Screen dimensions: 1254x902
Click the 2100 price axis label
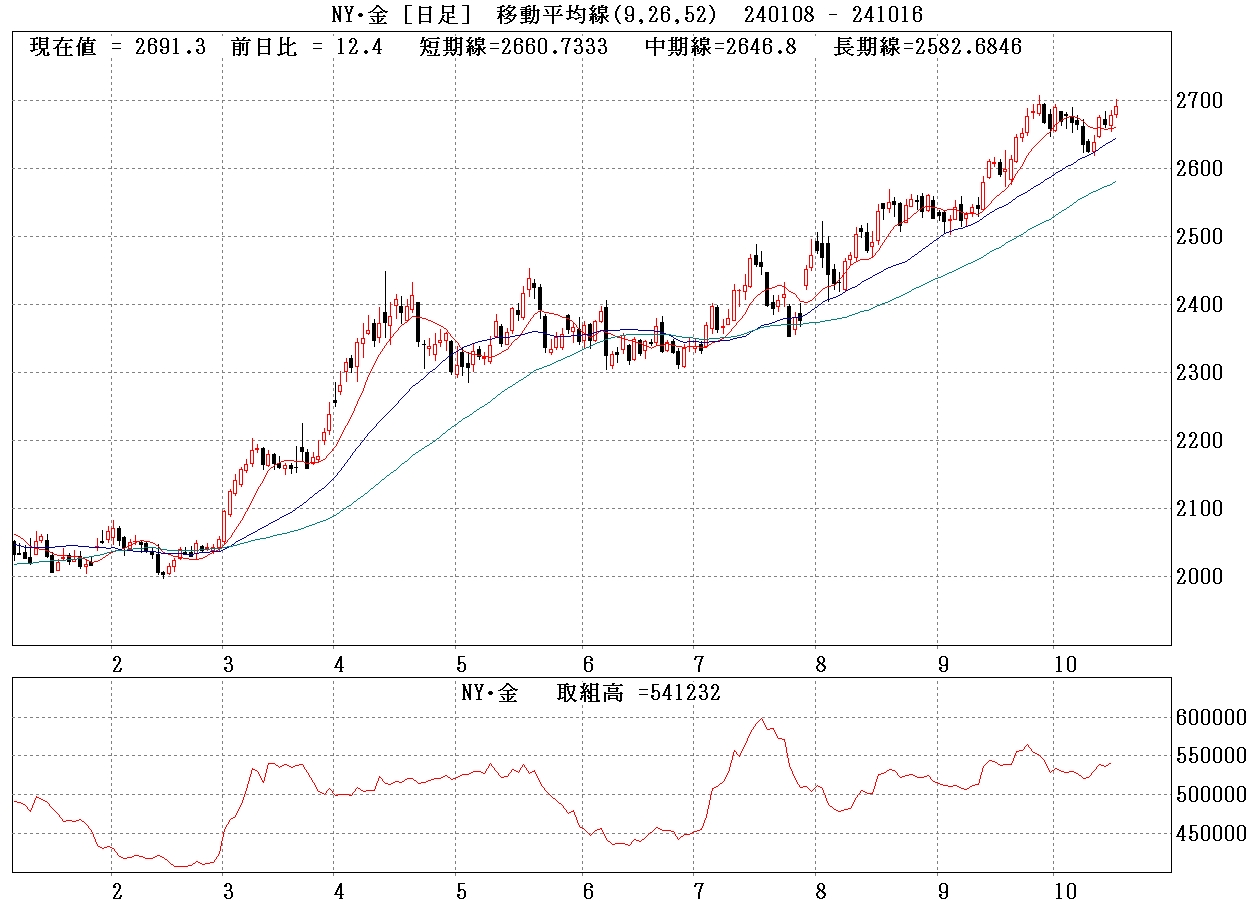pos(1200,509)
